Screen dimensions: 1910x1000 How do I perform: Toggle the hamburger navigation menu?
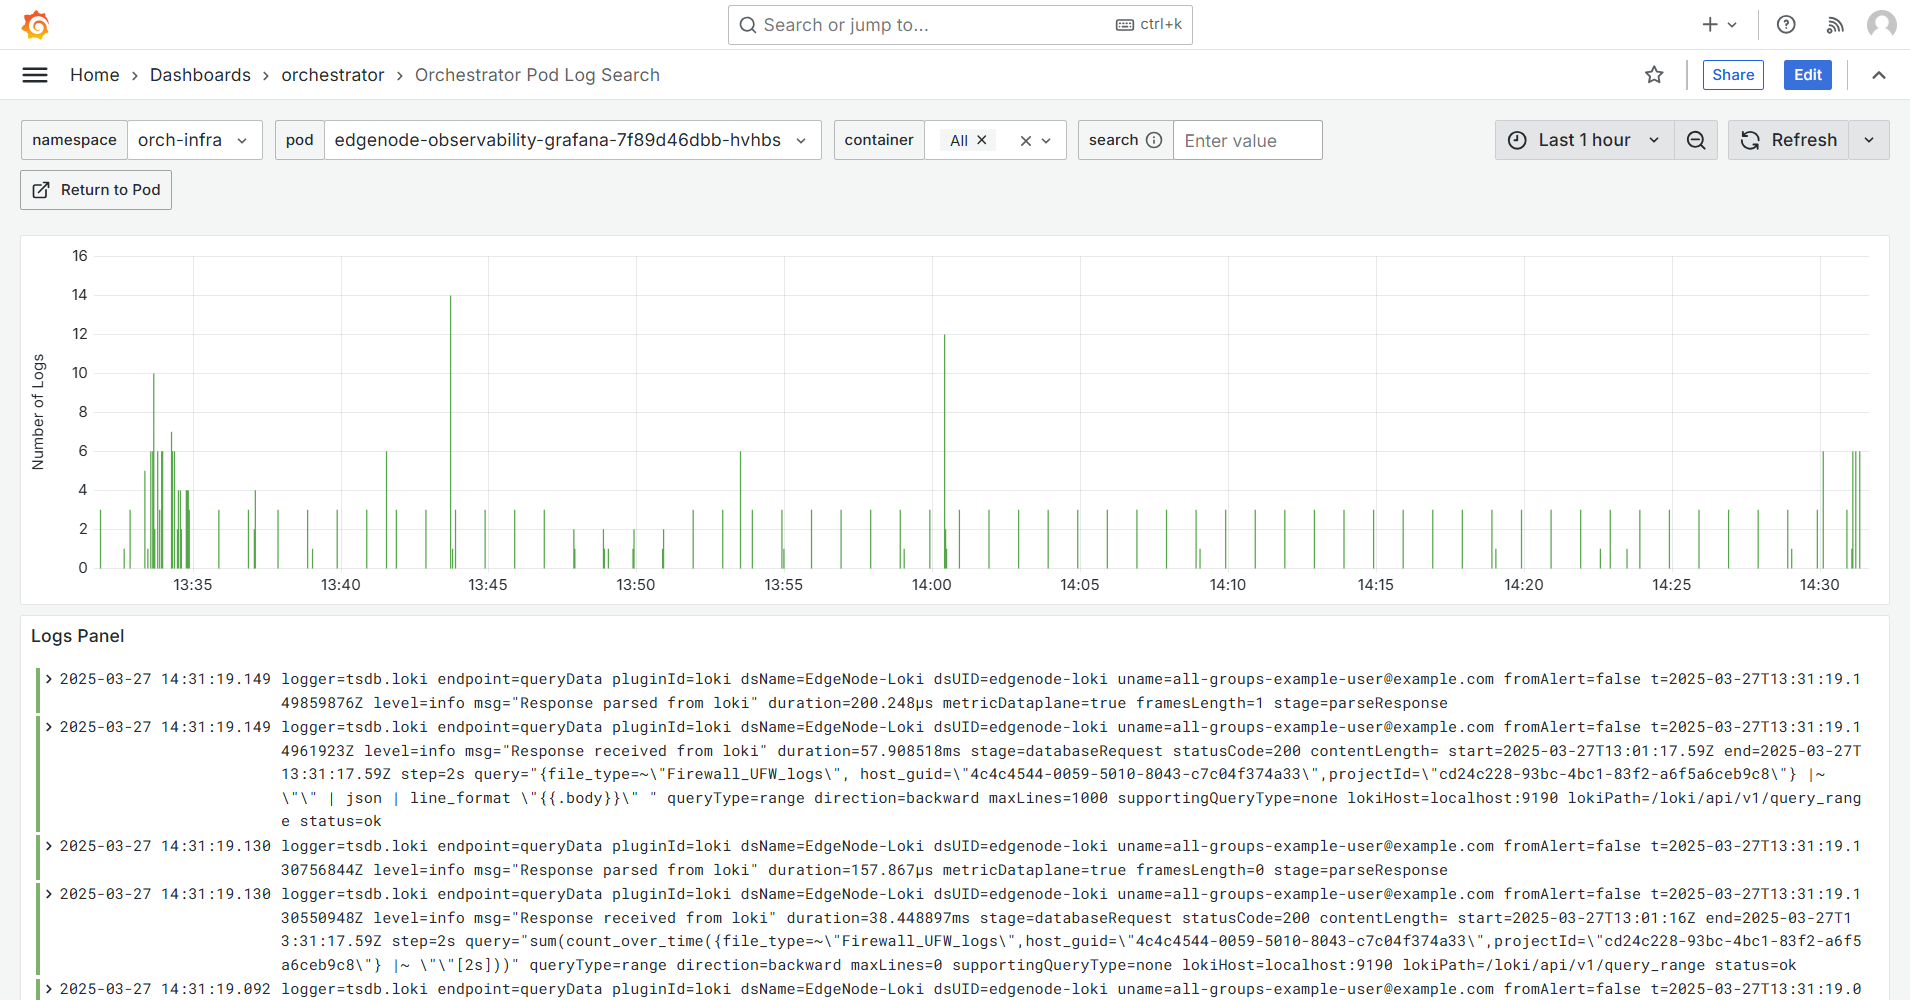click(x=35, y=75)
